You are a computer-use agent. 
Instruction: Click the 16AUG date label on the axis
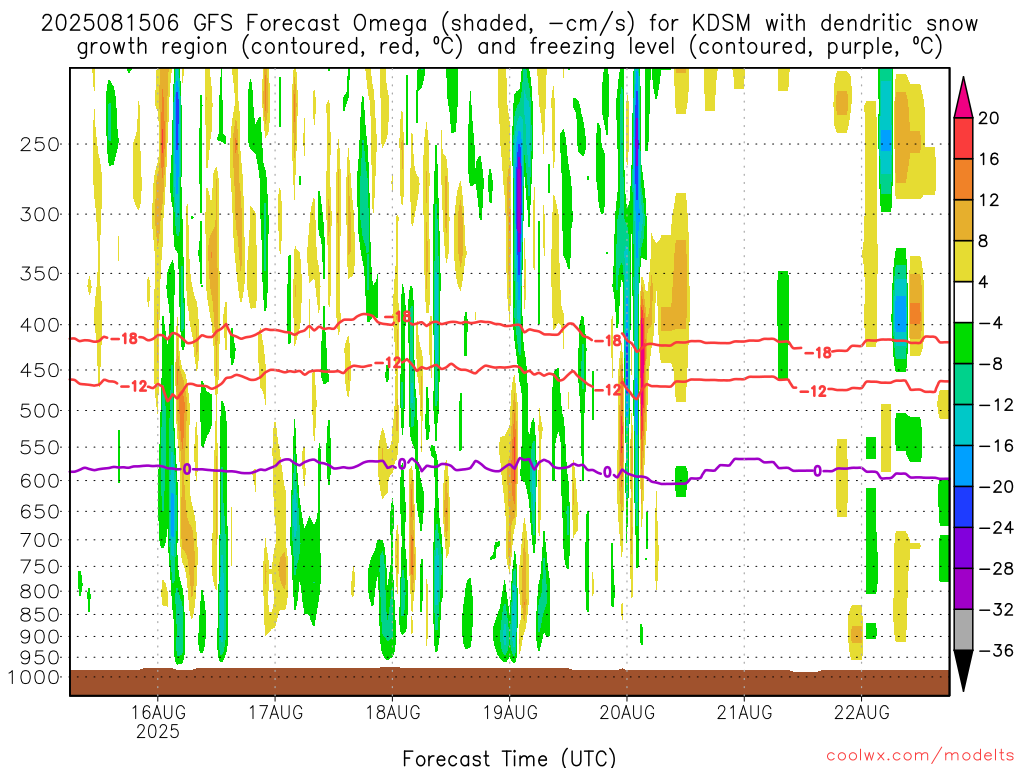click(x=158, y=712)
